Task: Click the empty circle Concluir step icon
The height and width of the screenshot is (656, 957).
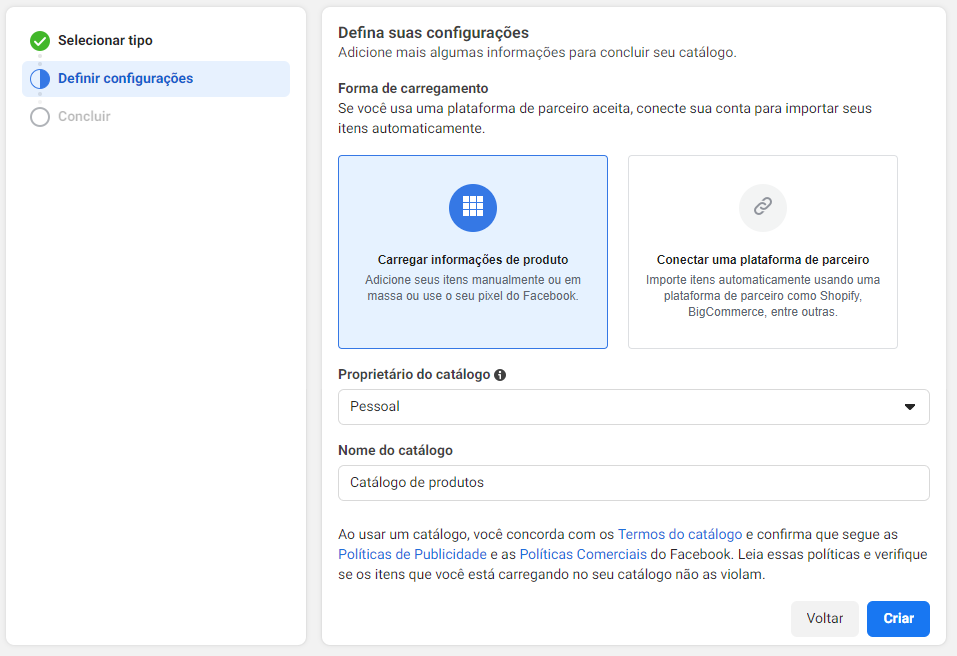Action: pyautogui.click(x=40, y=117)
